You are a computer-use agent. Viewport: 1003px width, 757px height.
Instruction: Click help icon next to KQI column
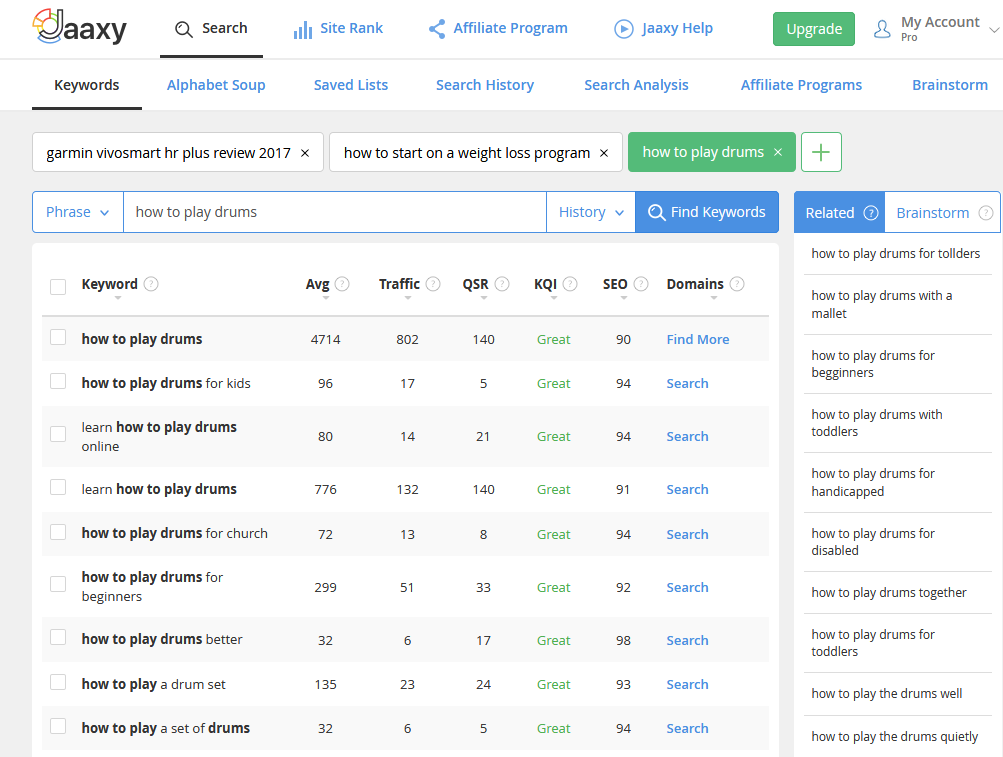[570, 283]
